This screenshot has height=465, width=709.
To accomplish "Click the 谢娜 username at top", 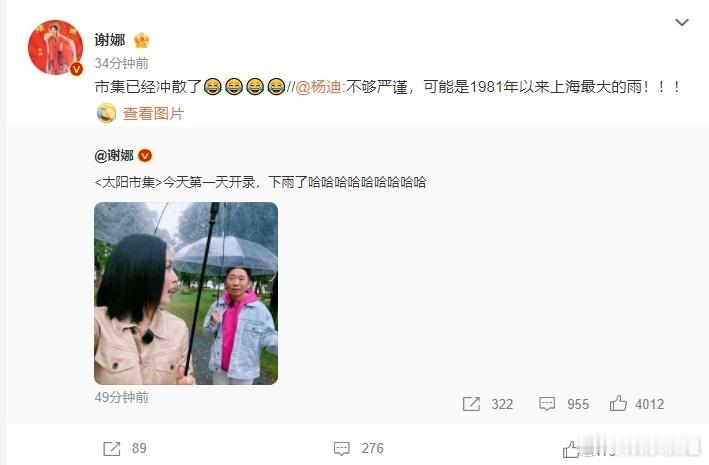I will (110, 40).
